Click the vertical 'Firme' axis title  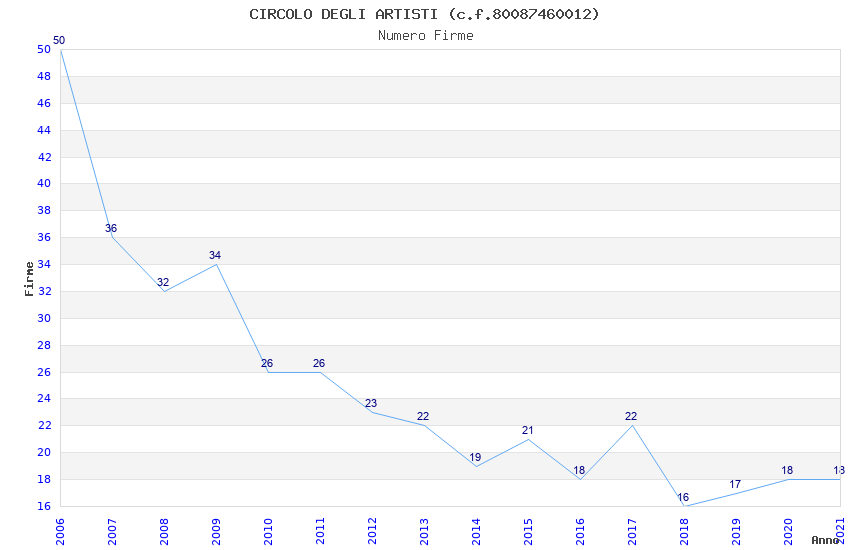click(x=29, y=279)
